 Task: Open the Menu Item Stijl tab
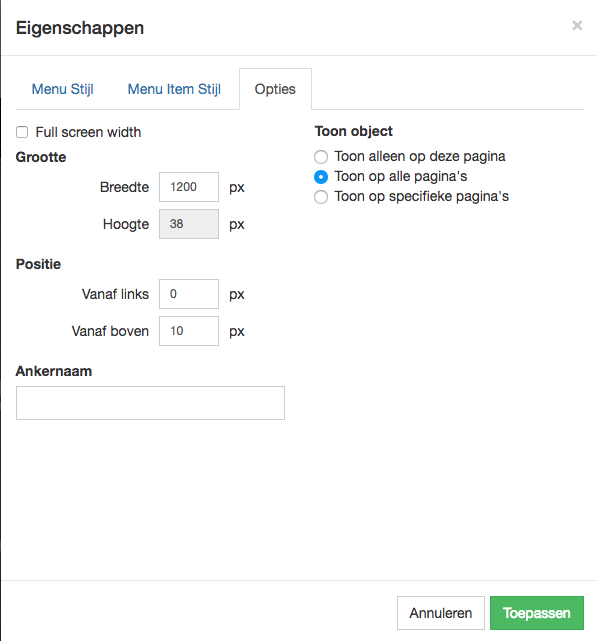coord(174,89)
